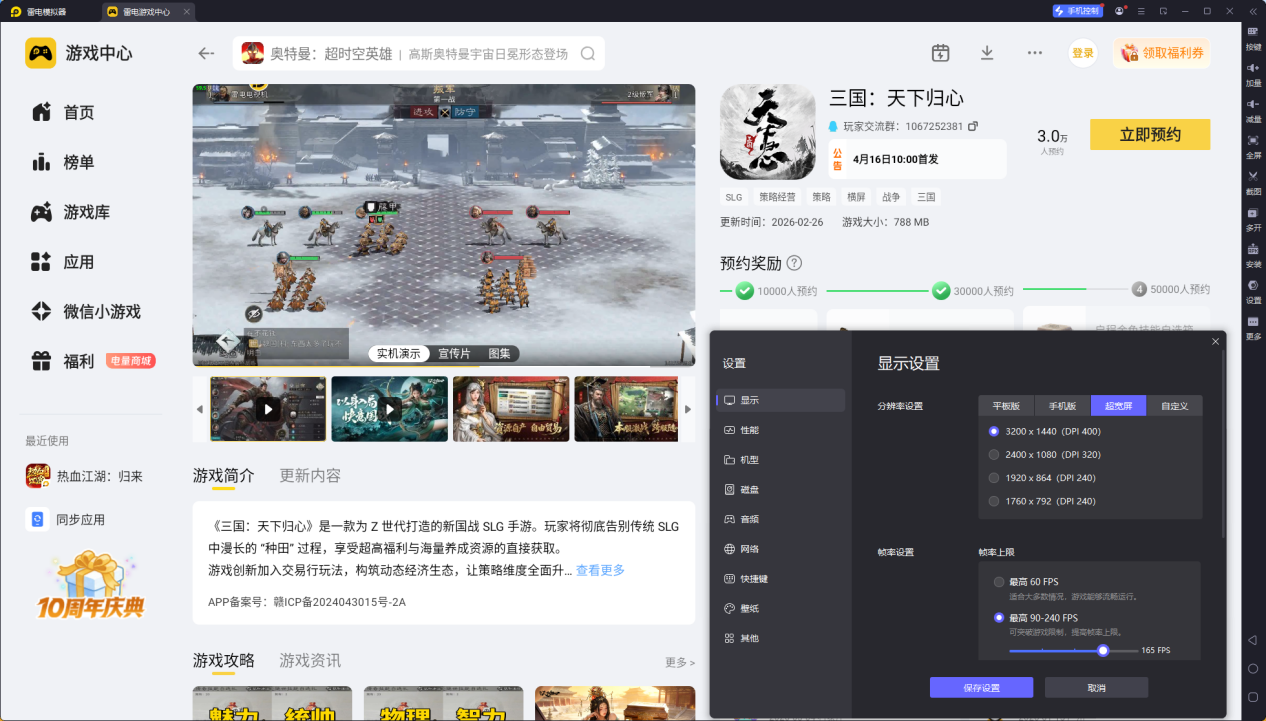Select 2400 x 1080 (DPI 320) resolution

994,454
